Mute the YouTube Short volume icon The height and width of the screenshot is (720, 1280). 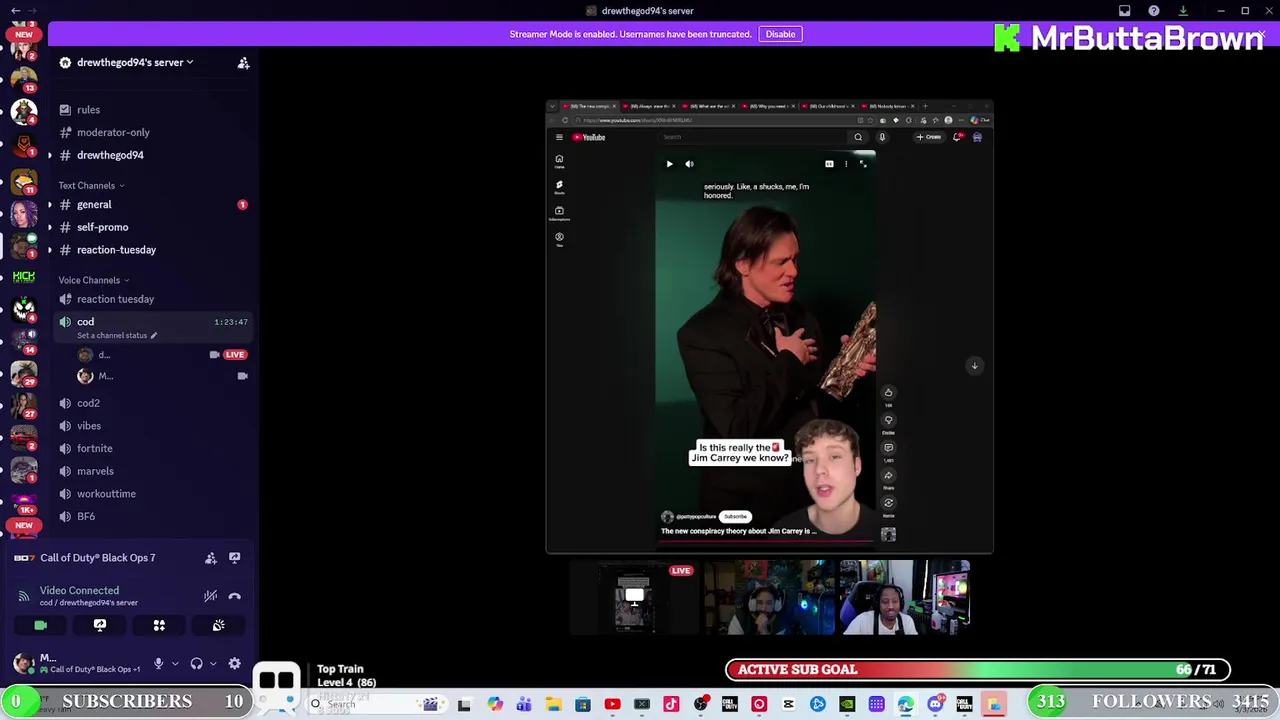coord(689,164)
